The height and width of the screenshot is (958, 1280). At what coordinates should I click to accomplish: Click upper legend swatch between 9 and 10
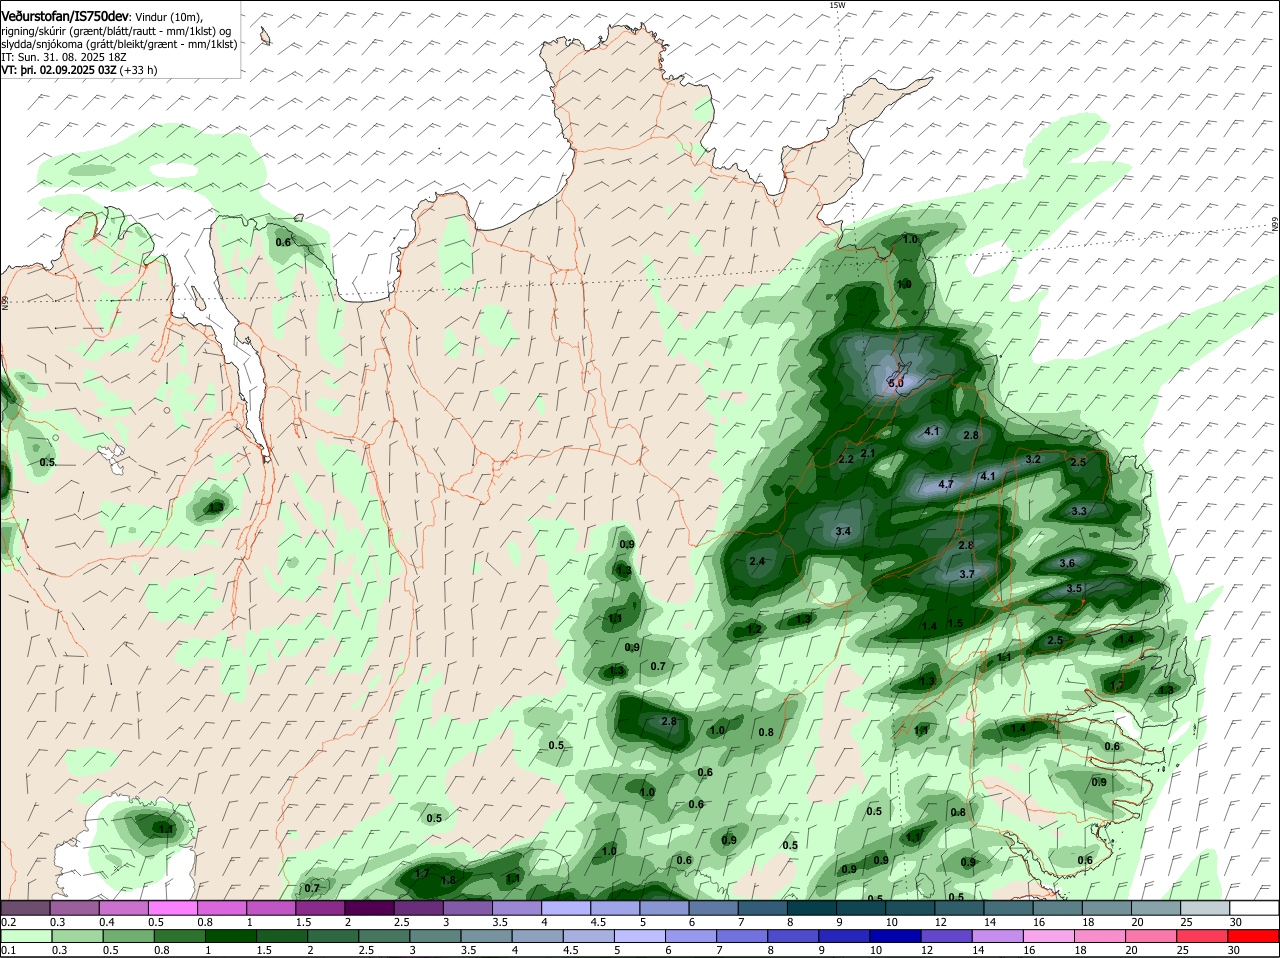[861, 908]
